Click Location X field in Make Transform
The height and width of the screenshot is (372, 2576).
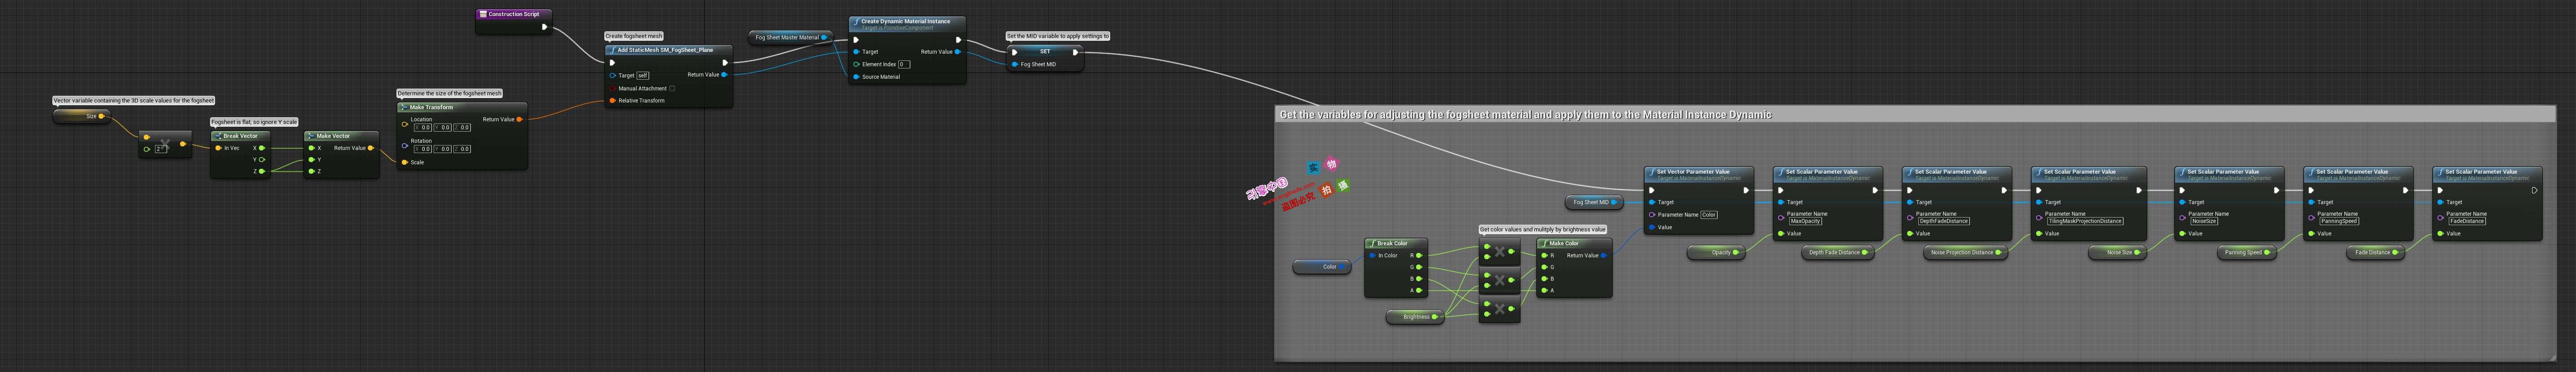pos(423,127)
